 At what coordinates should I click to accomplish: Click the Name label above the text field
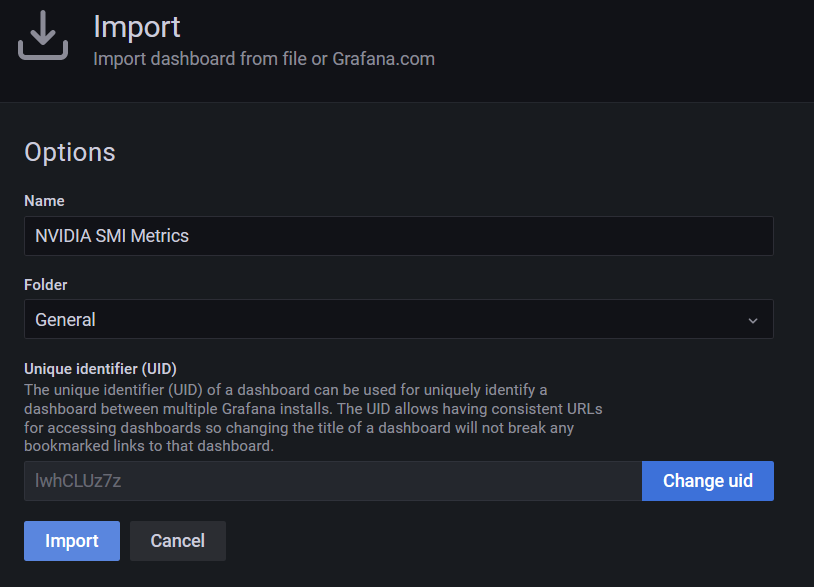pyautogui.click(x=44, y=201)
